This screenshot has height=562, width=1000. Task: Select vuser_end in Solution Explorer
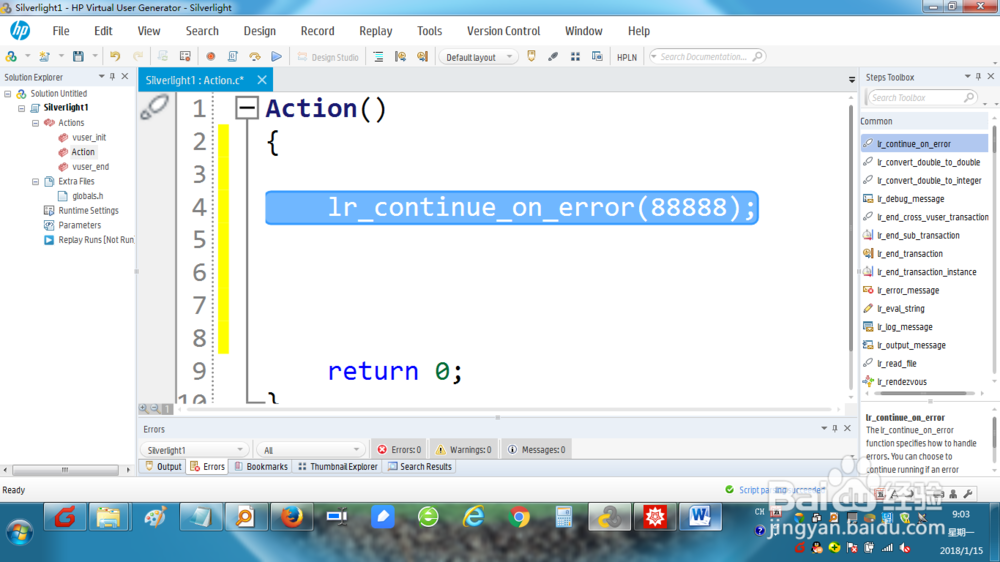click(x=90, y=166)
